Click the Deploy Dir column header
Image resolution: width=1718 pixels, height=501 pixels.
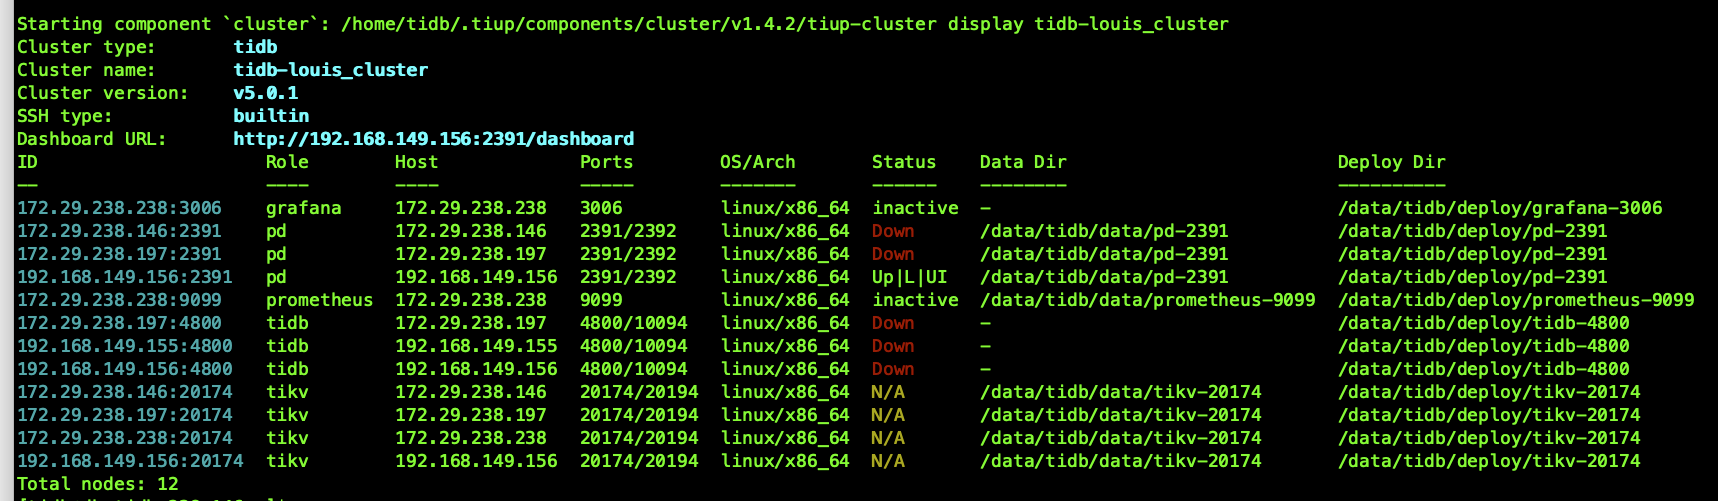tap(1391, 162)
